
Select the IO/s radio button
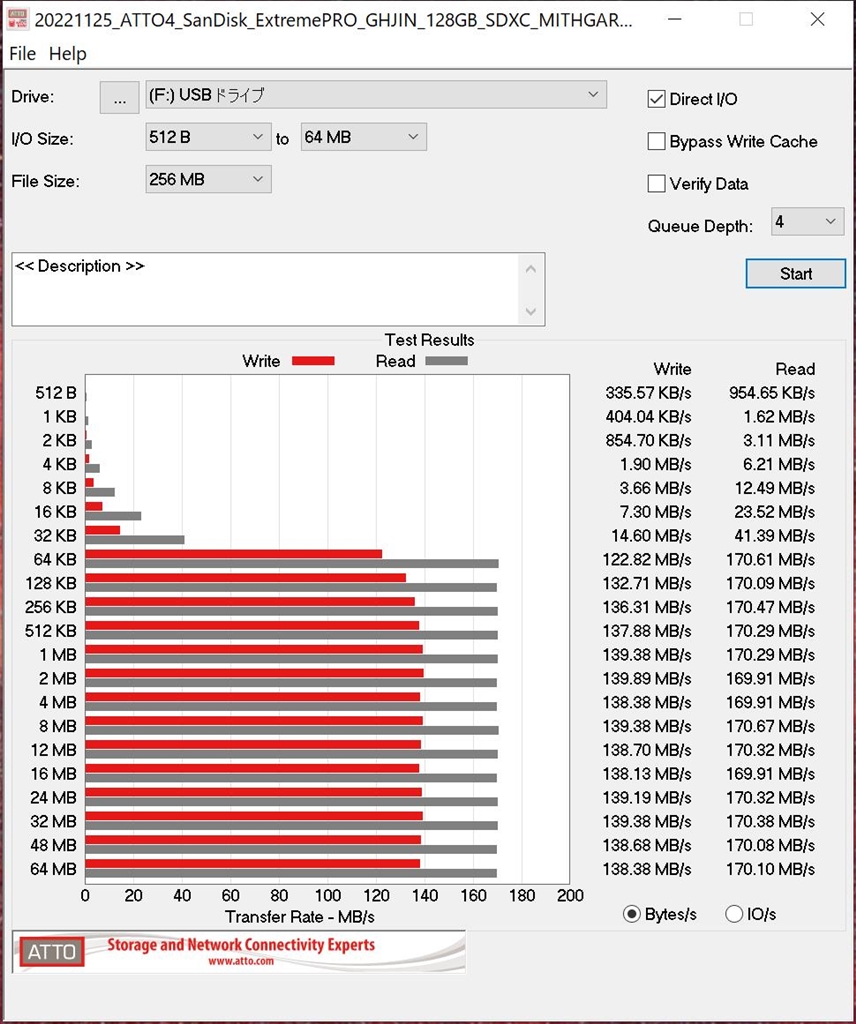click(734, 914)
